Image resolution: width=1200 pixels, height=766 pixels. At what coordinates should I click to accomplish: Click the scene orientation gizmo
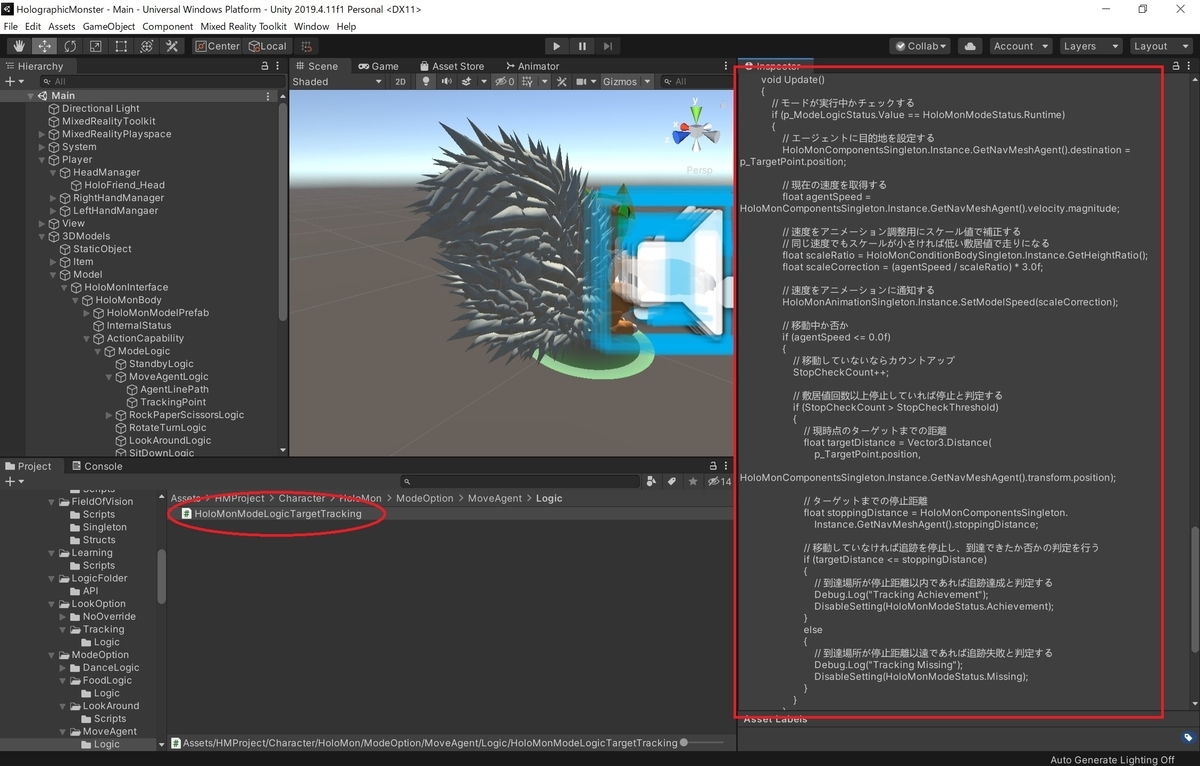697,132
